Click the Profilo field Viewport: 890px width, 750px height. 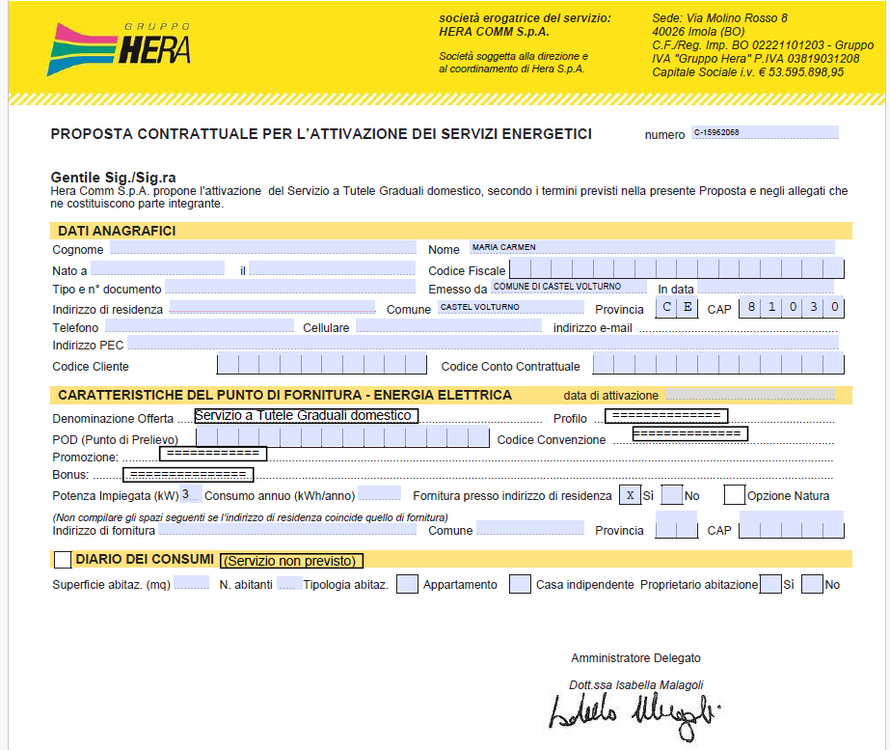[x=666, y=416]
